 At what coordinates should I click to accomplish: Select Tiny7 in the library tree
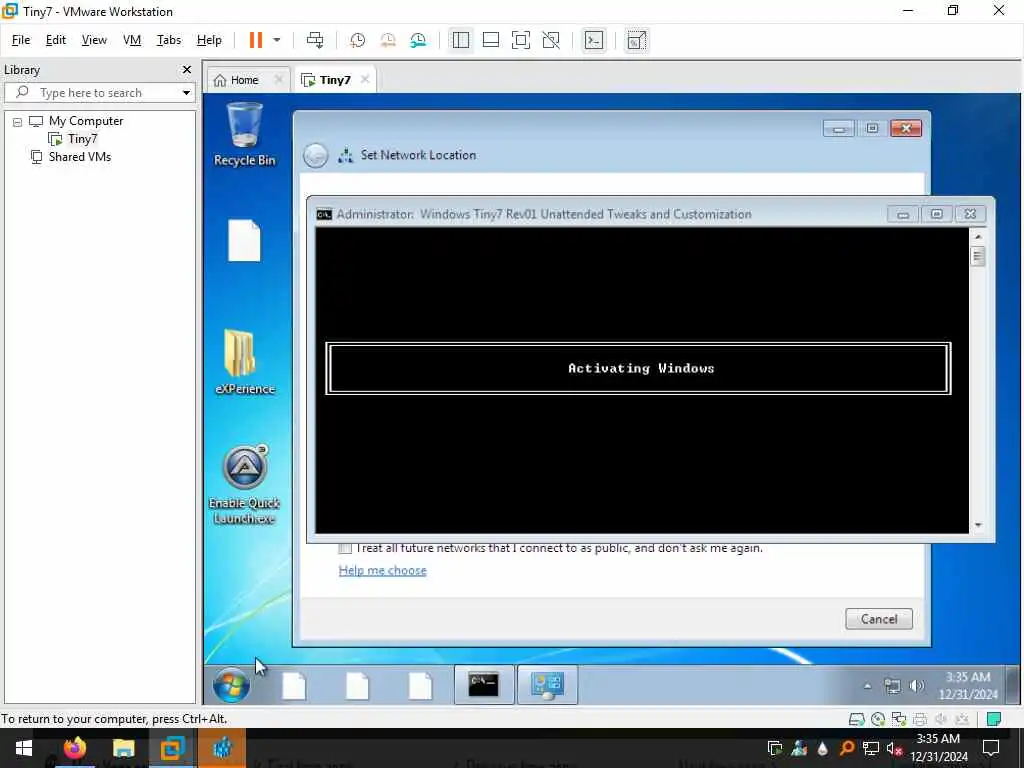click(x=82, y=138)
